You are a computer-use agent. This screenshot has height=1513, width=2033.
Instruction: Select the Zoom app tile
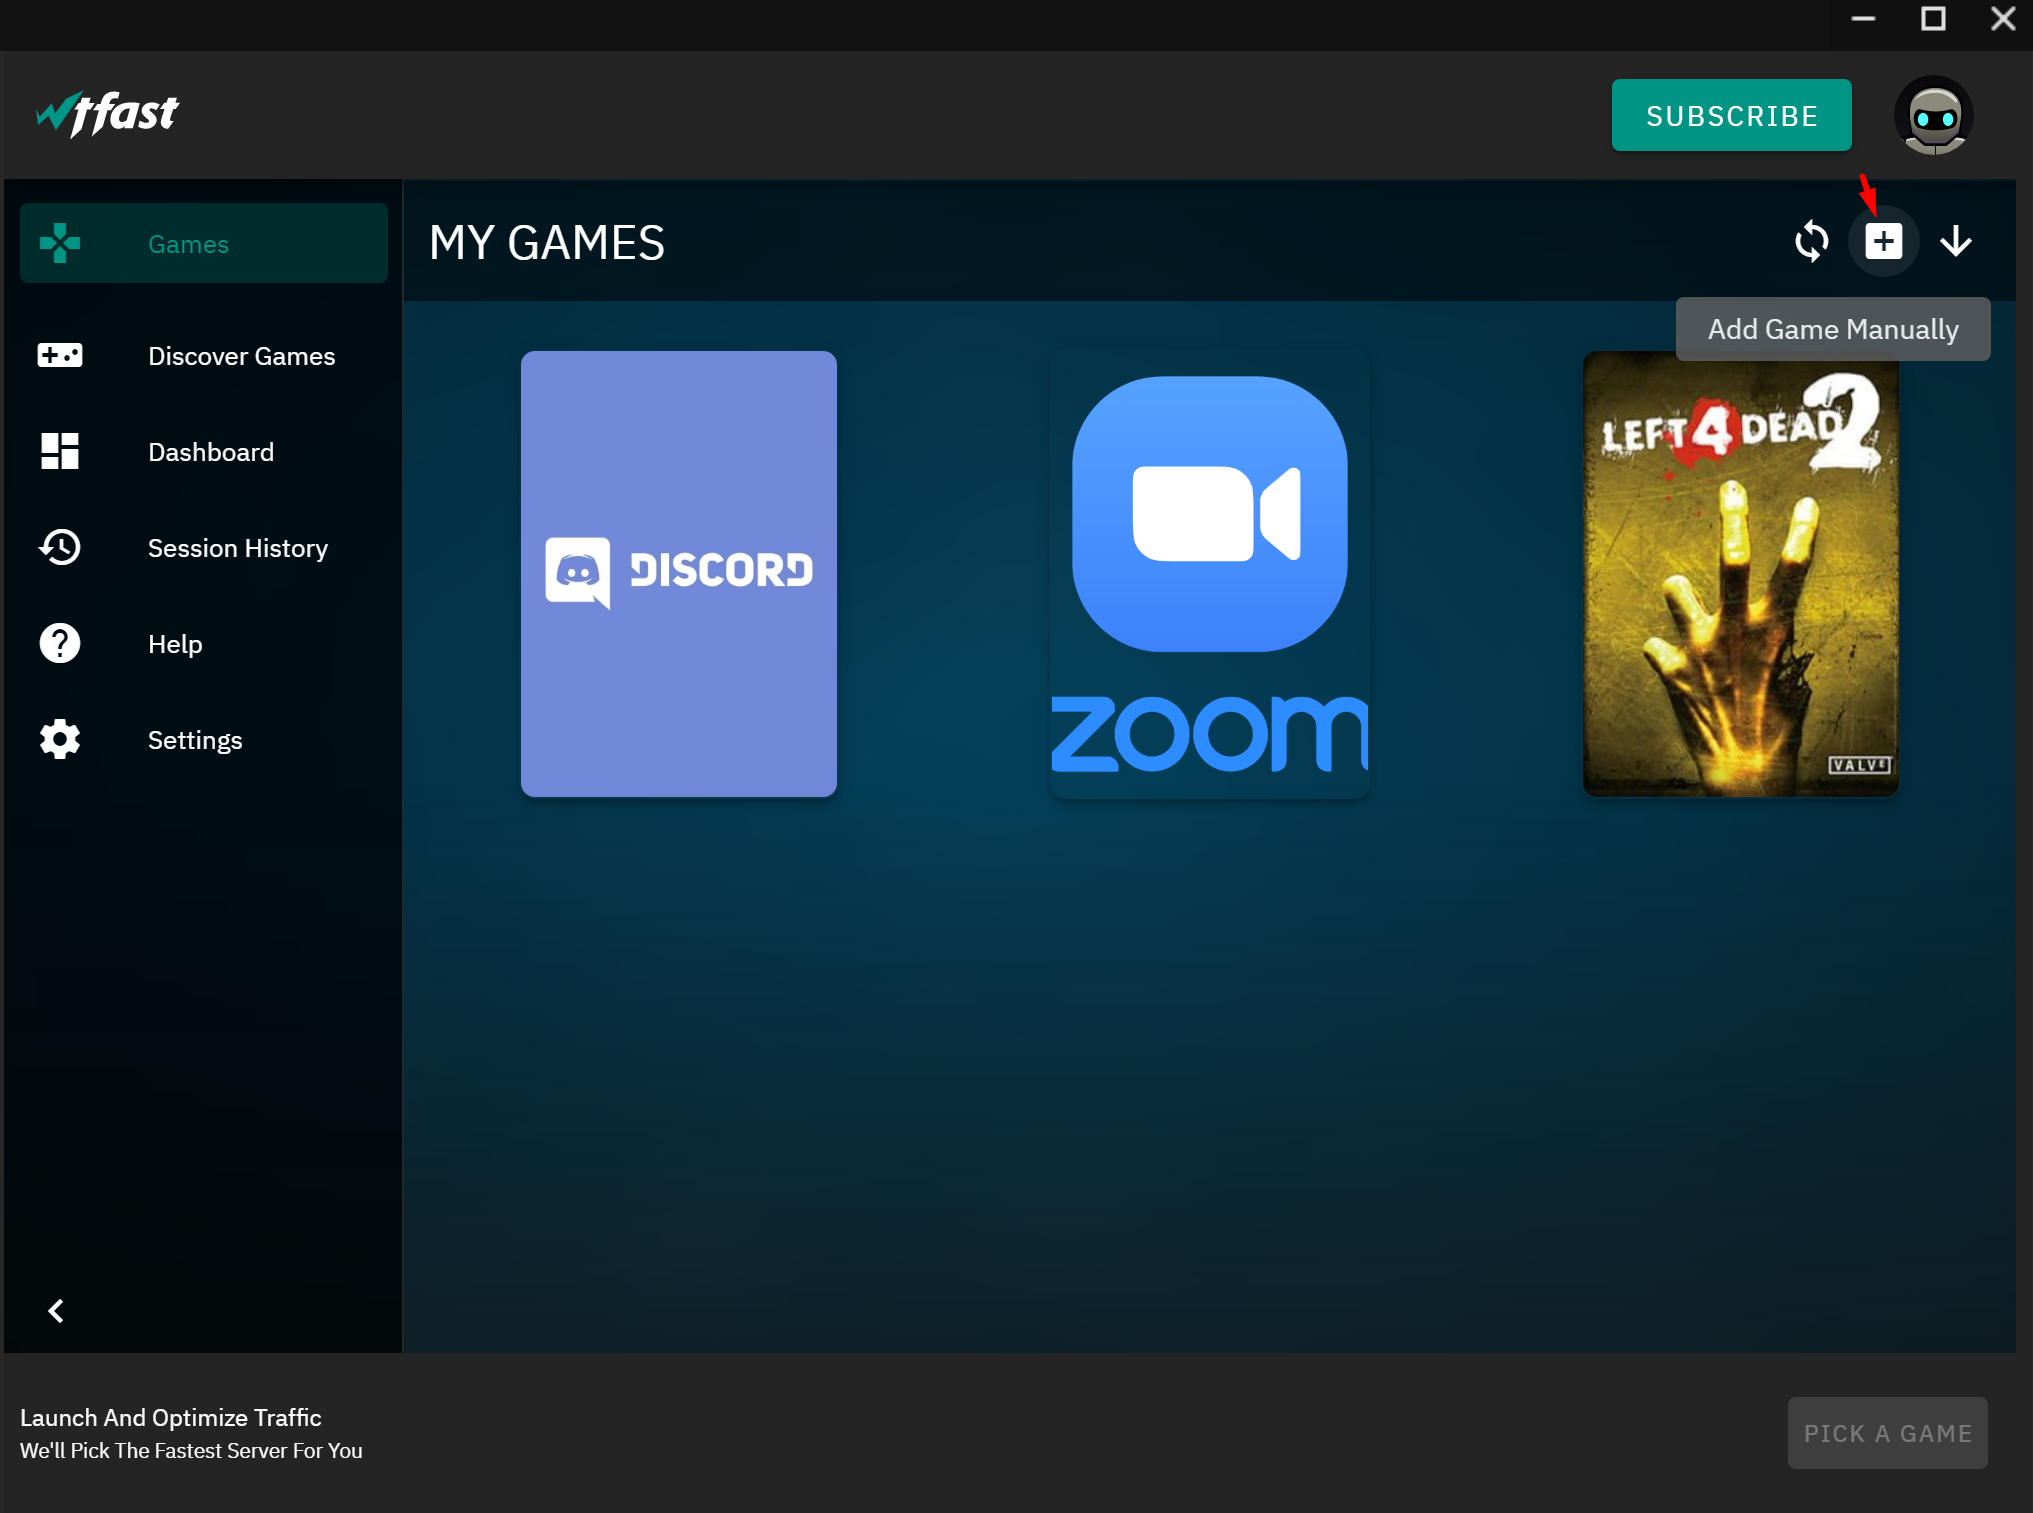pos(1209,574)
